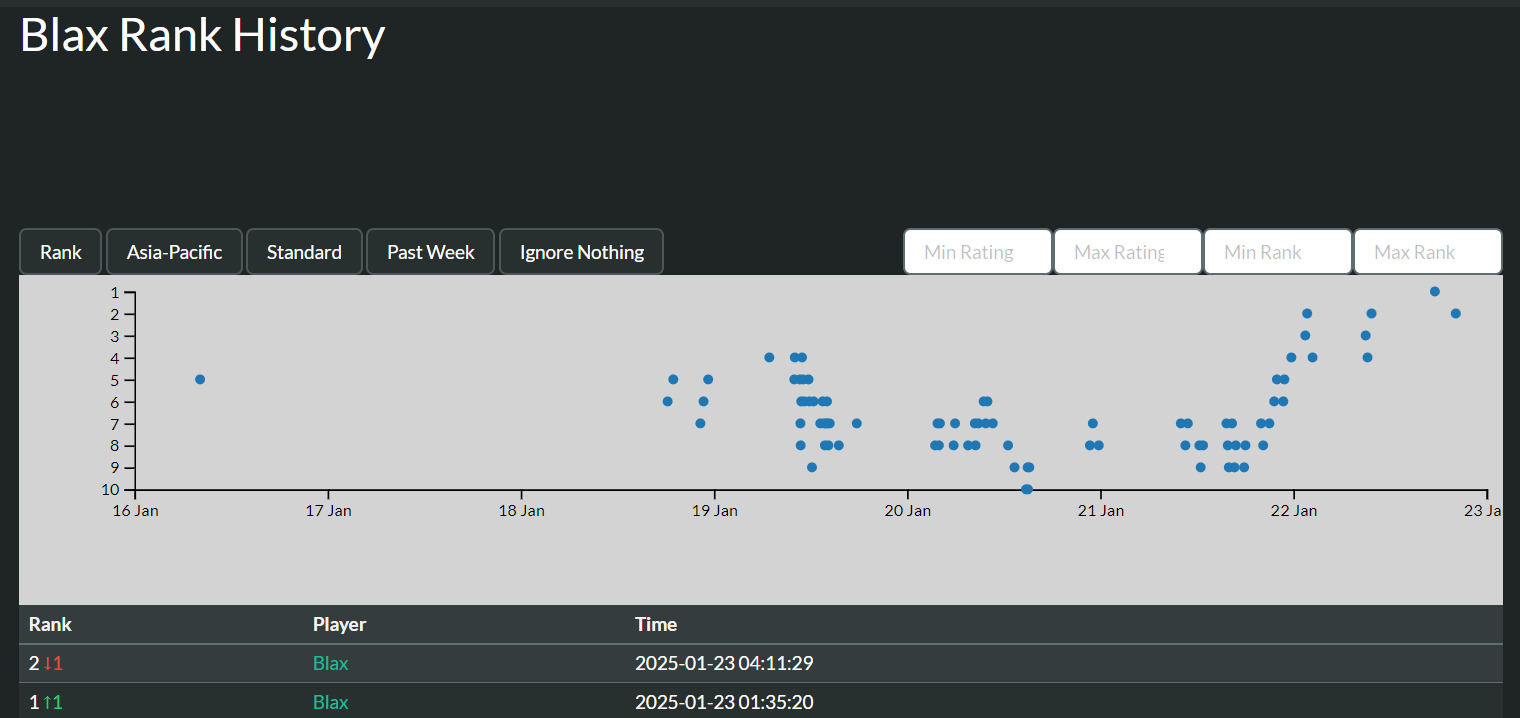The width and height of the screenshot is (1520, 718).
Task: Click the Player column header
Action: 339,624
